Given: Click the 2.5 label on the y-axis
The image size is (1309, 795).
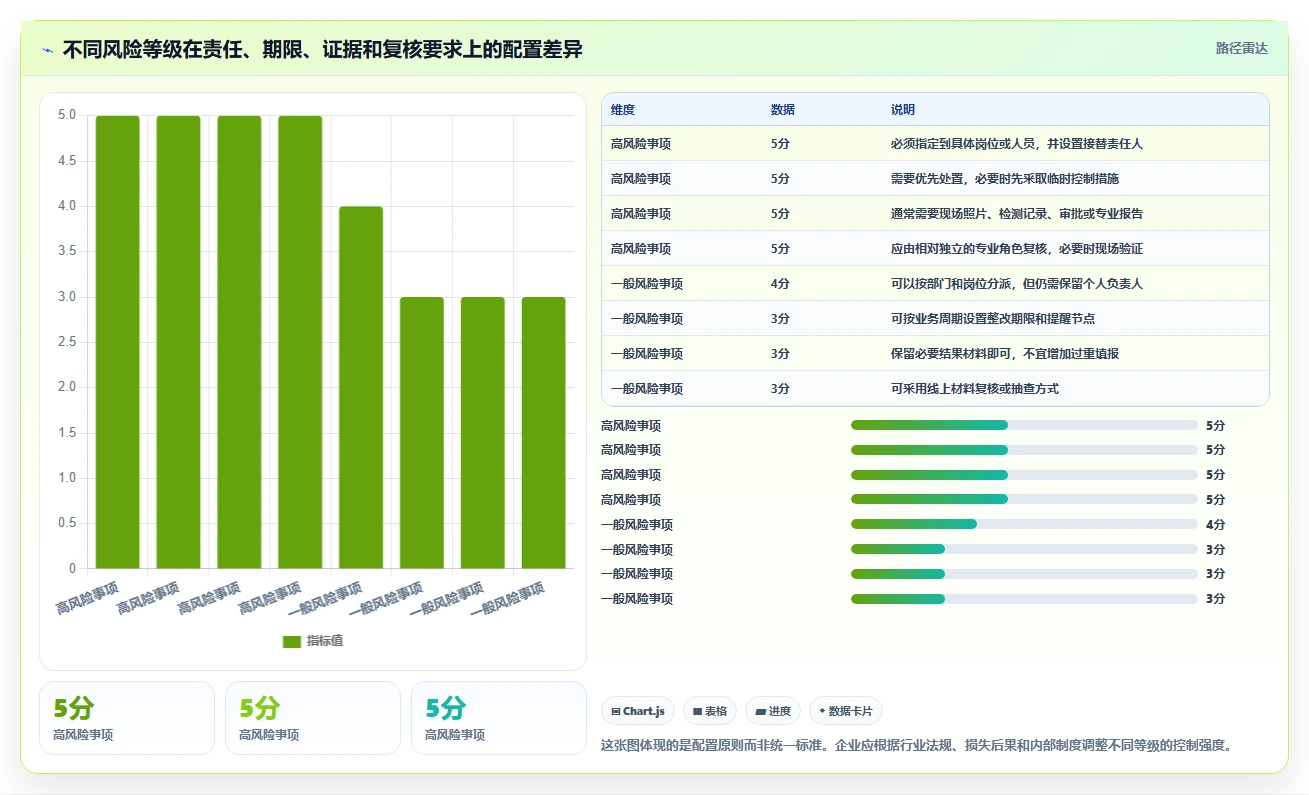Looking at the screenshot, I should click(x=66, y=342).
